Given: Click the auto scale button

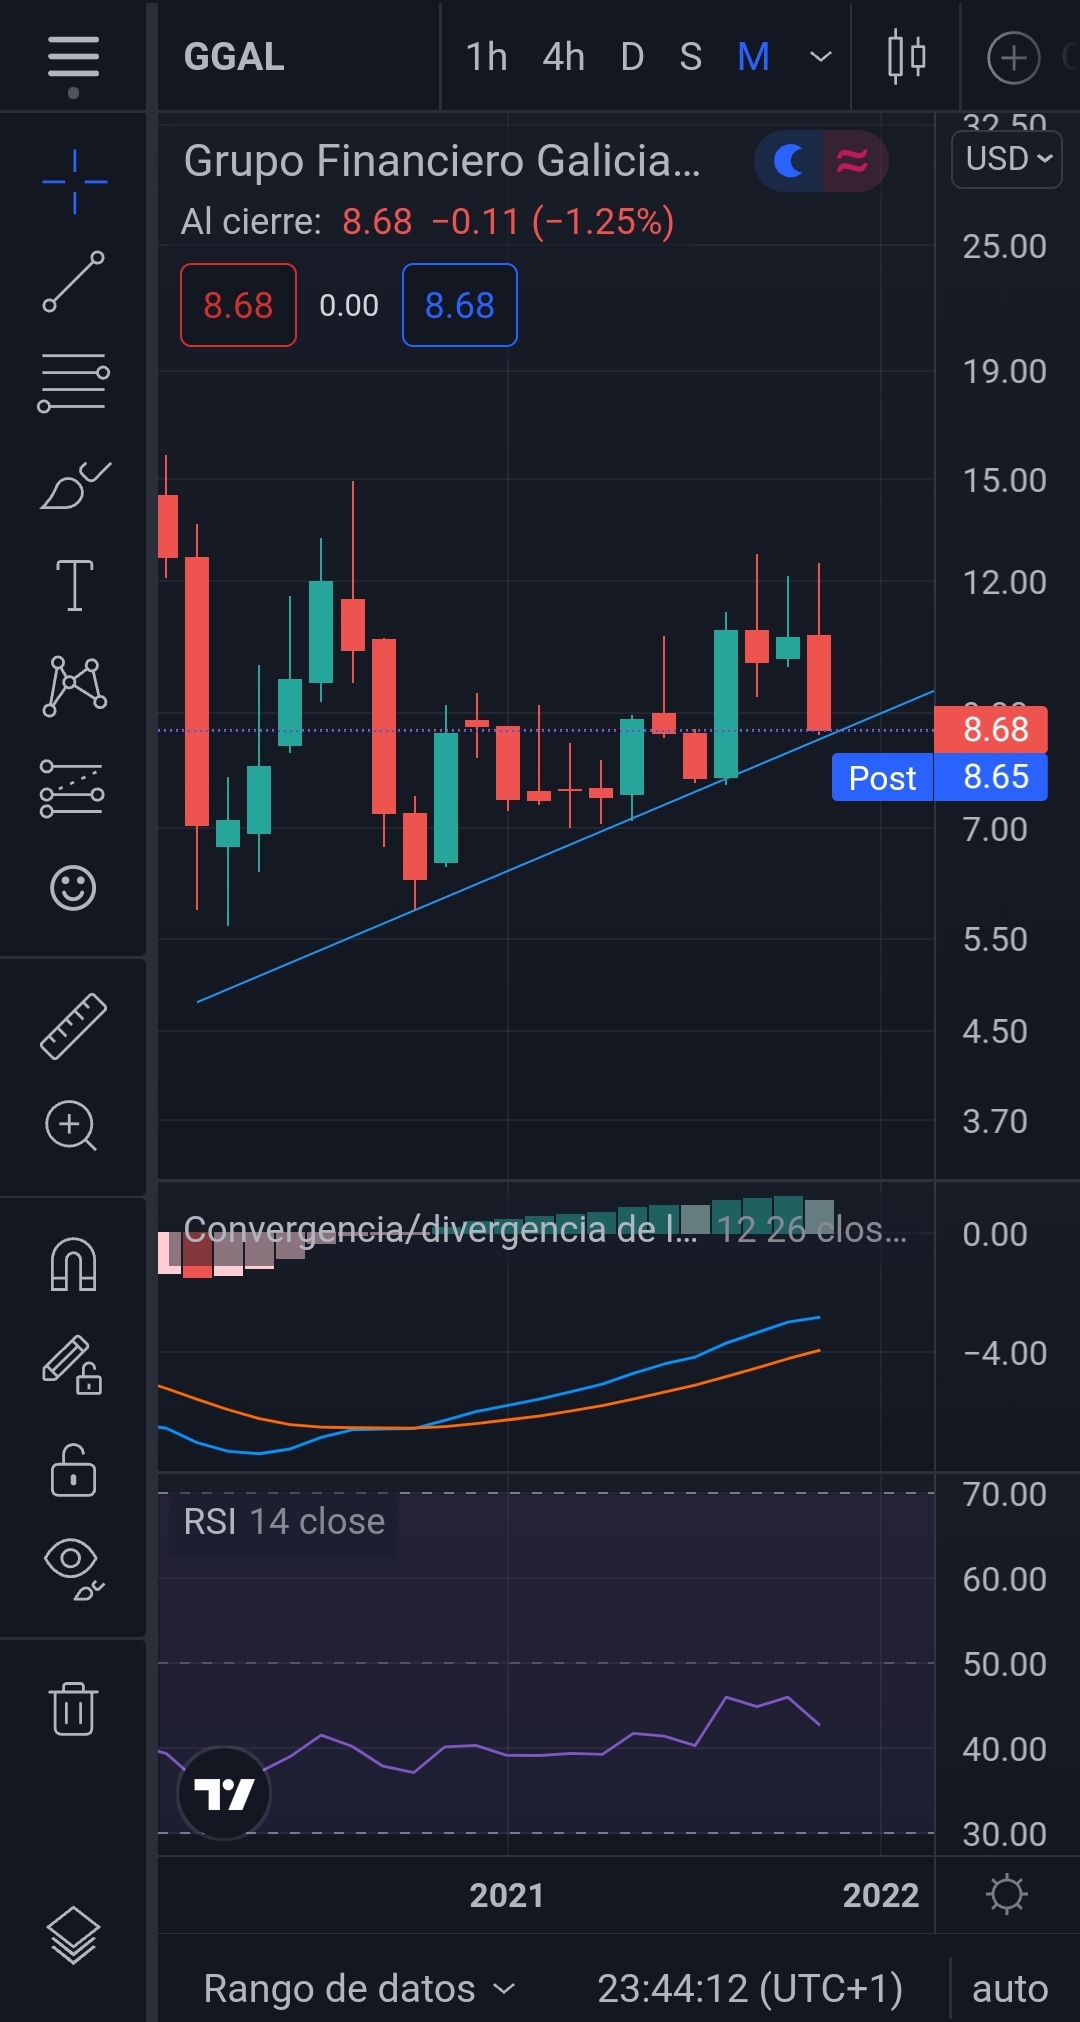Looking at the screenshot, I should pos(1009,1989).
